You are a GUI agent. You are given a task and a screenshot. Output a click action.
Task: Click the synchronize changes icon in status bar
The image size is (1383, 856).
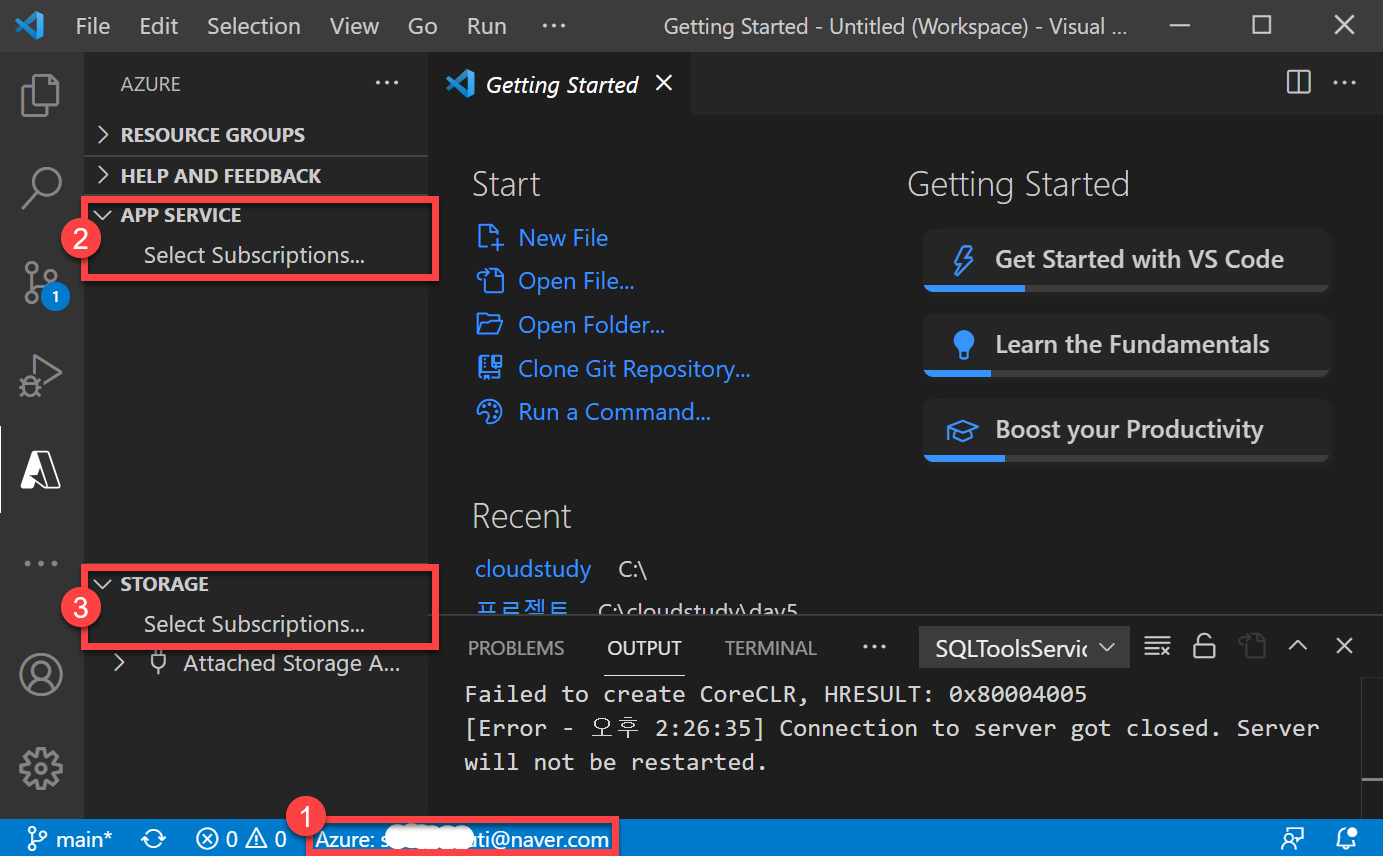pos(154,838)
